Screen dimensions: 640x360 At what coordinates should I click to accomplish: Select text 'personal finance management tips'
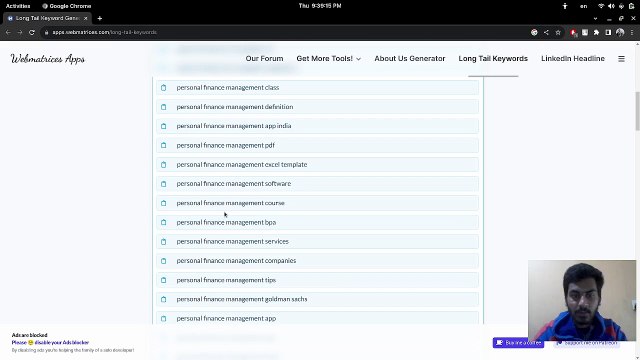point(226,280)
